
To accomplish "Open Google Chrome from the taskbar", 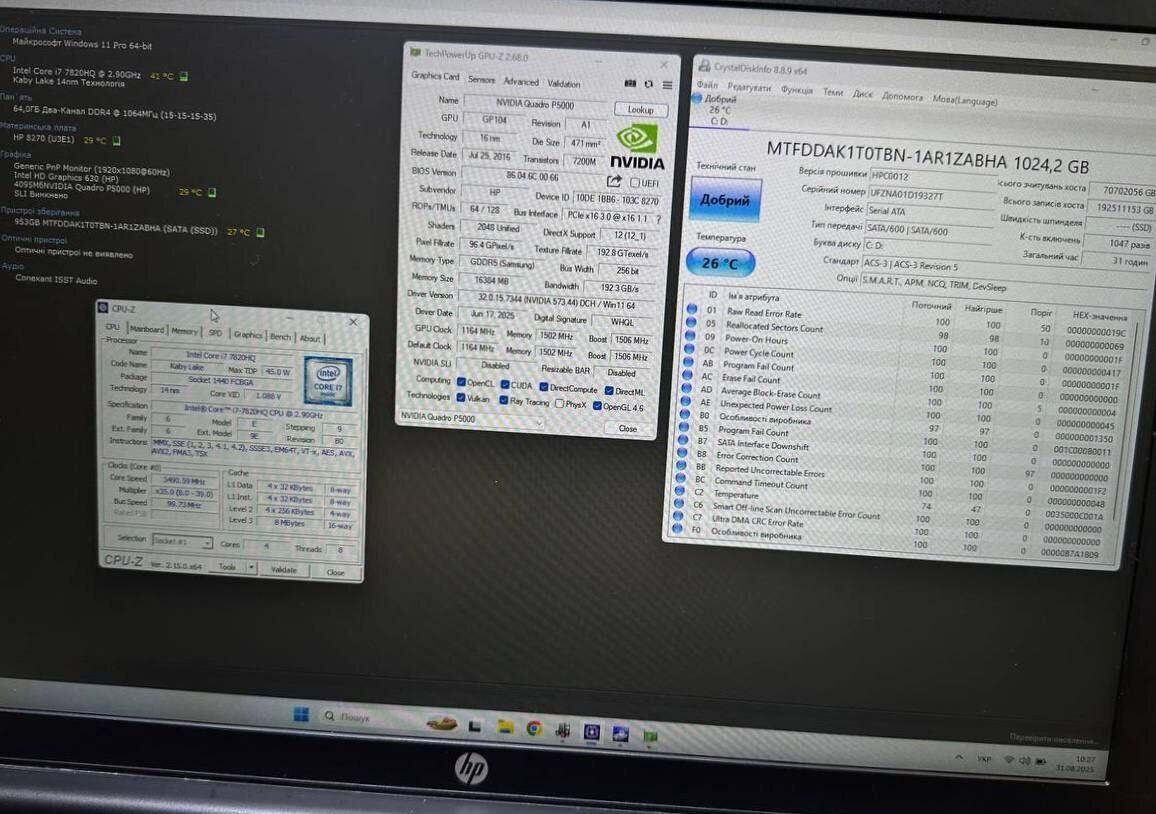I will coord(534,728).
